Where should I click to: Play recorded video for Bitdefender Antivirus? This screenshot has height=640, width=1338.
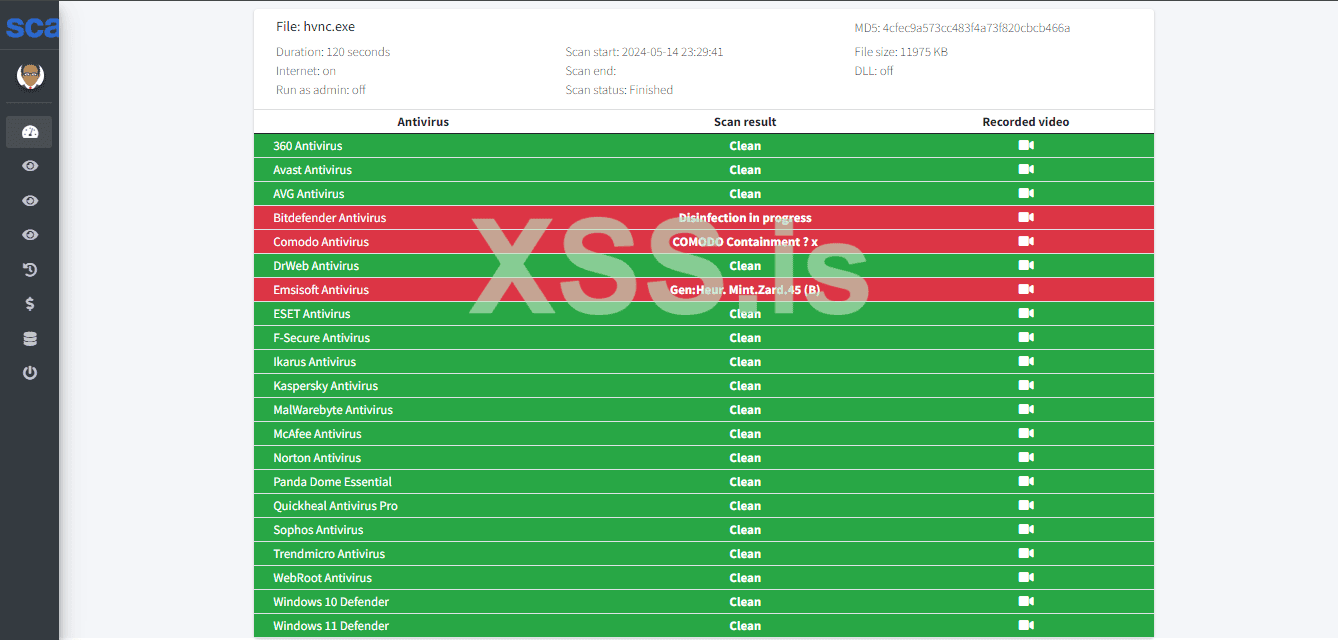1026,217
